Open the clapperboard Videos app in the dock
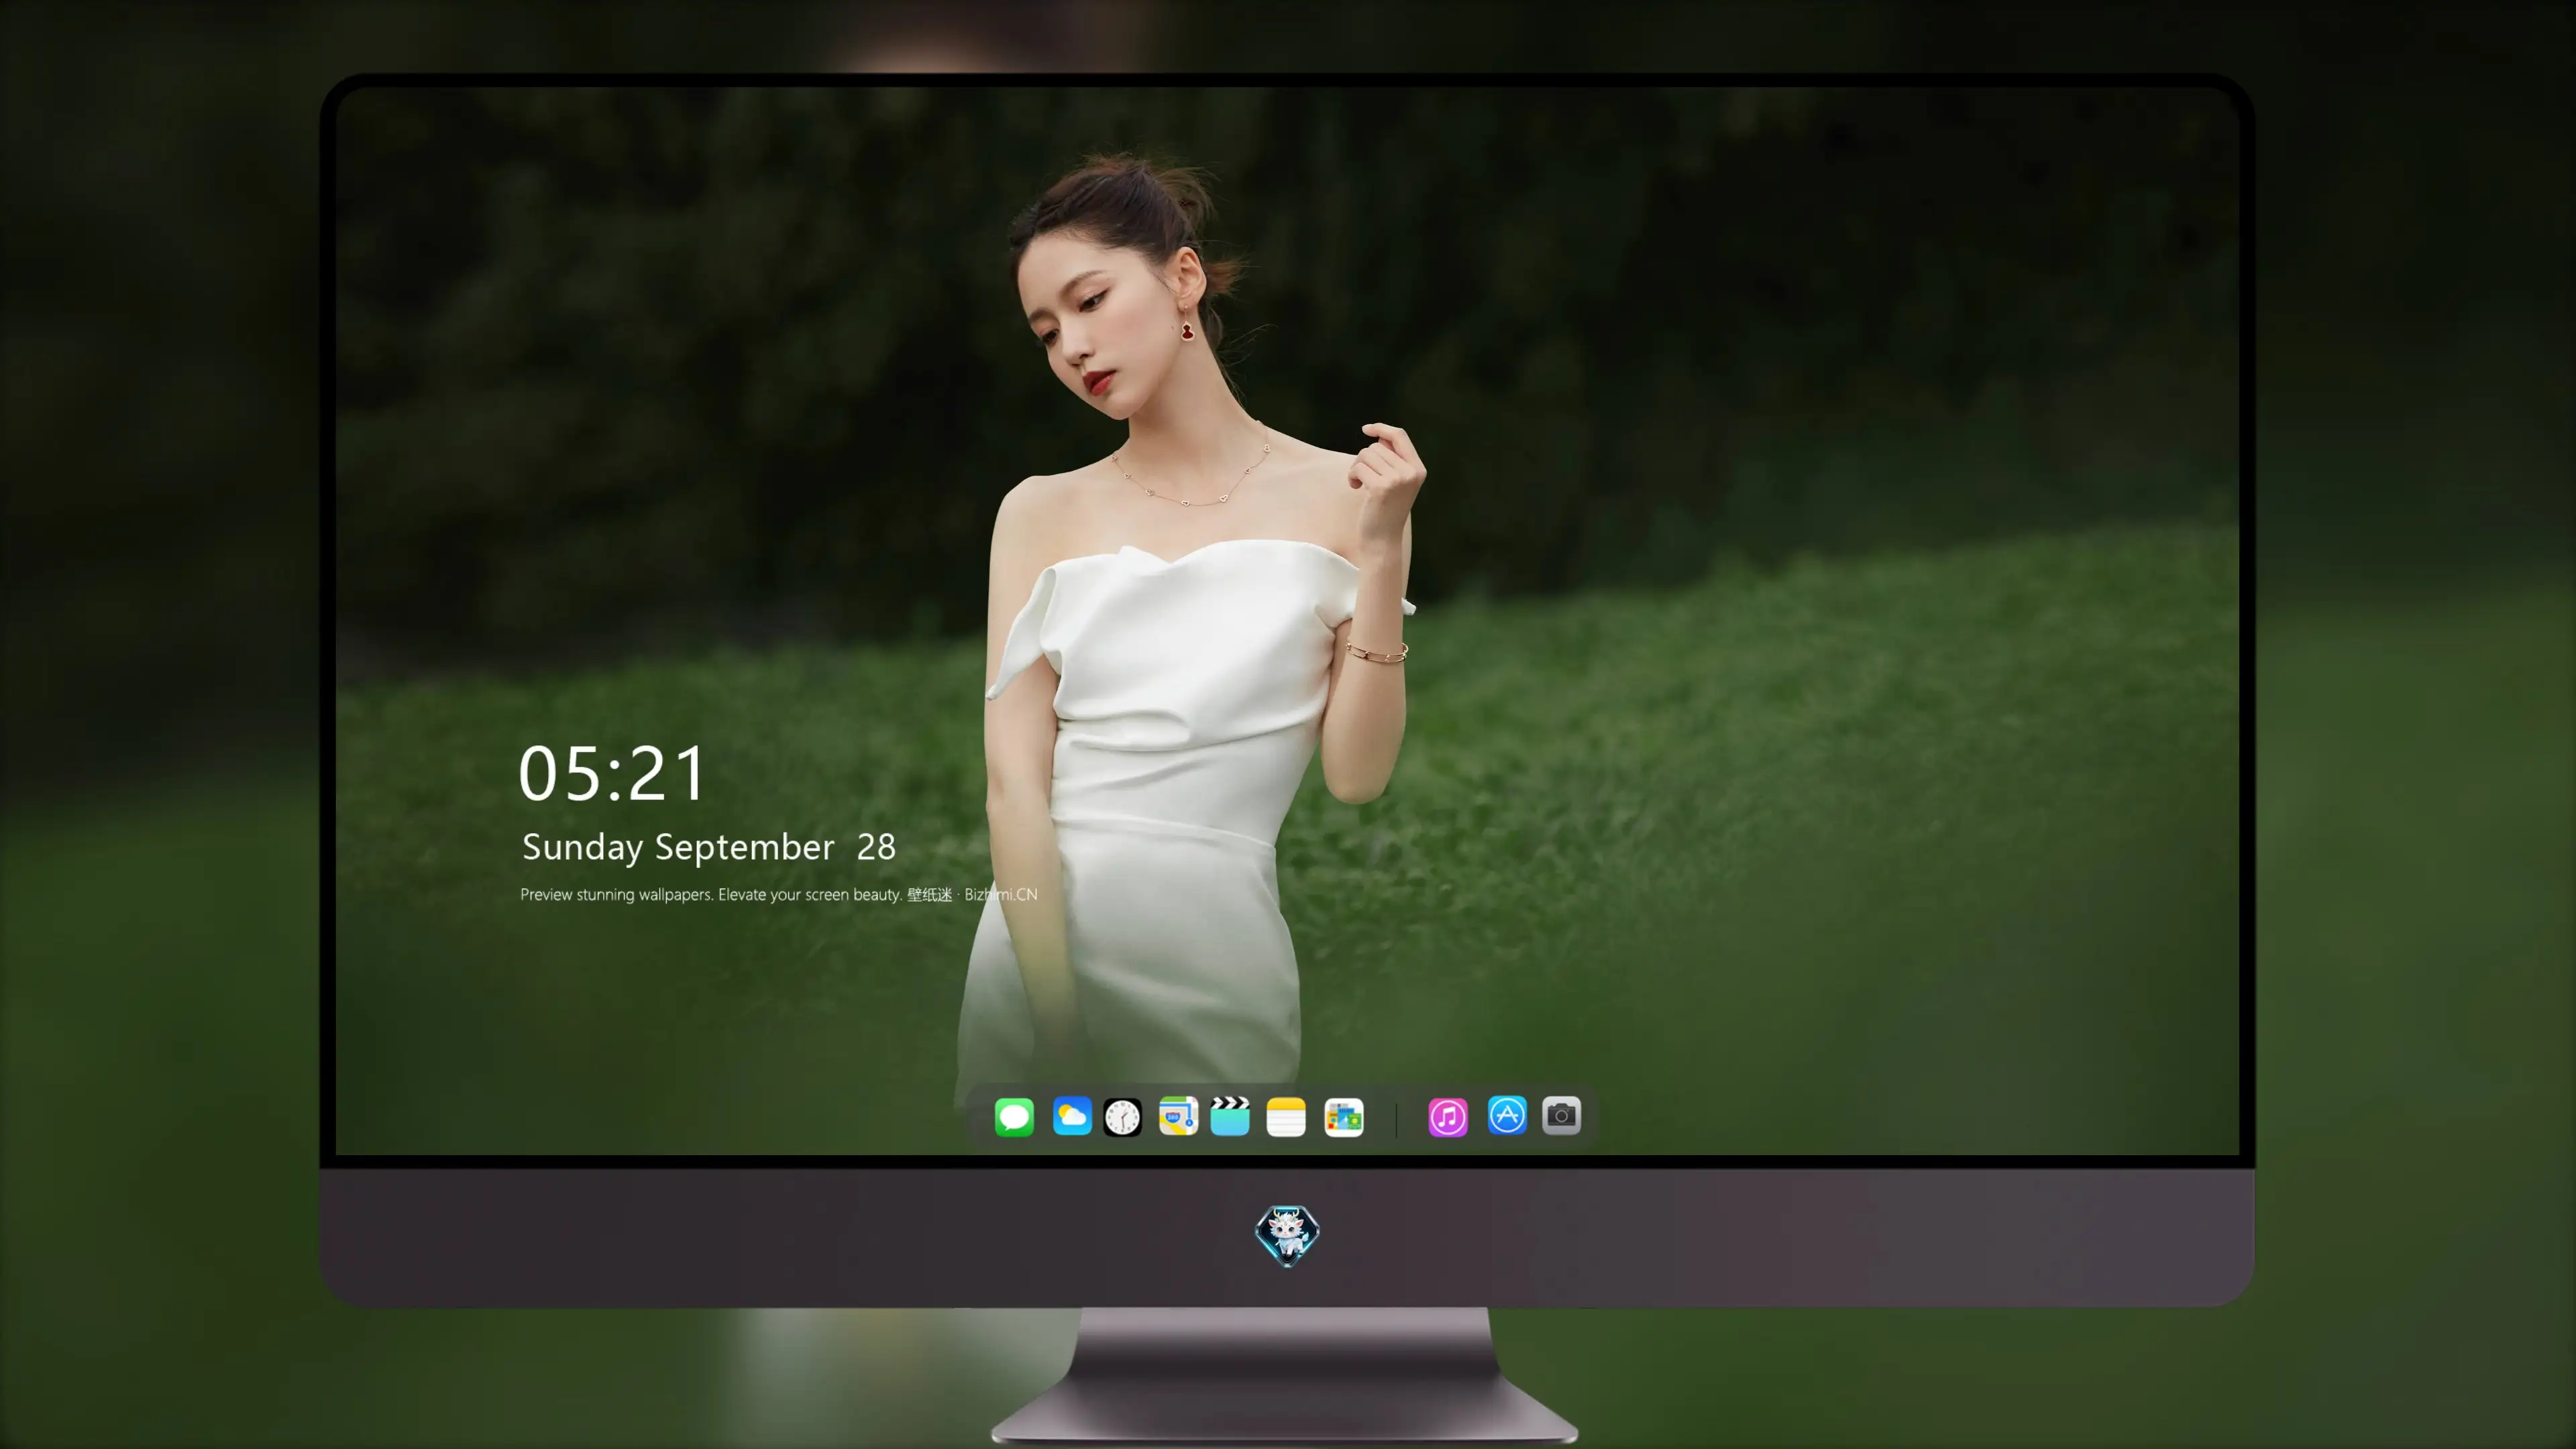 click(1230, 1116)
